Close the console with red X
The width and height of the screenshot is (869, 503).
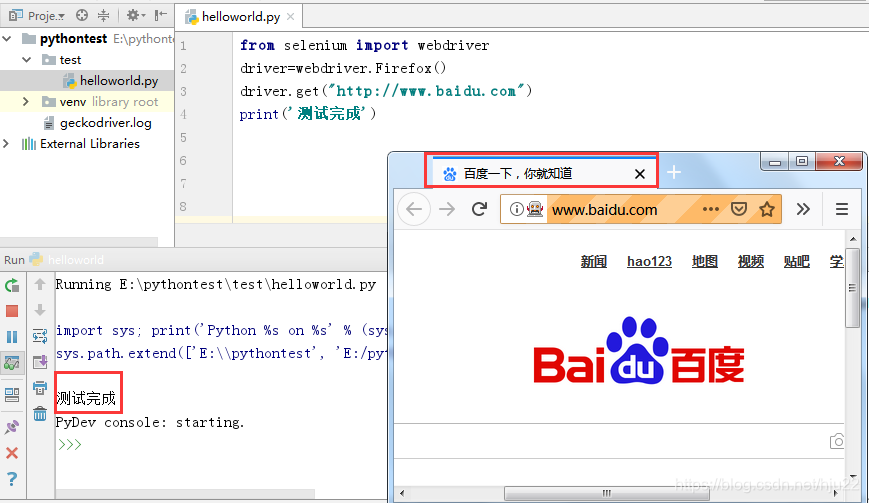tap(12, 453)
